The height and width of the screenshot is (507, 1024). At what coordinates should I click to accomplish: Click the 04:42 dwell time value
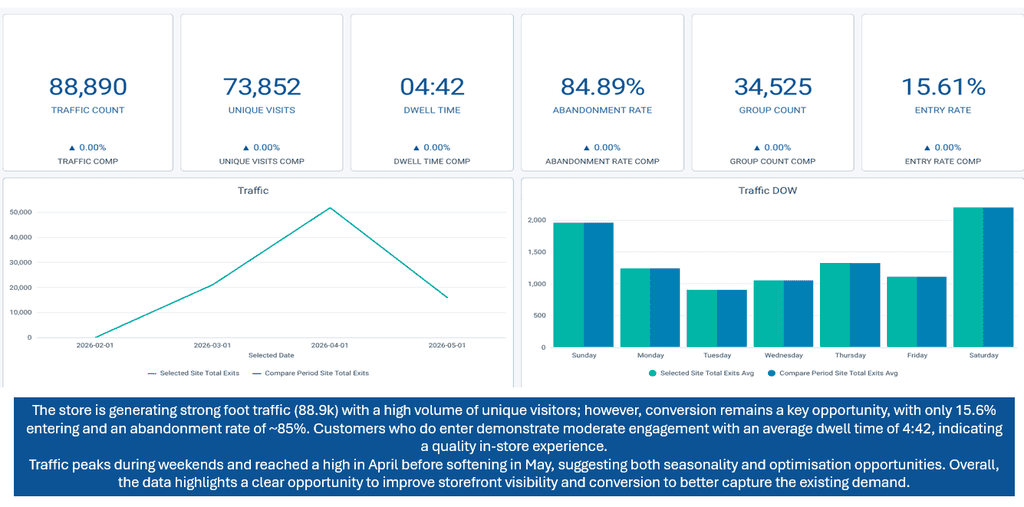(432, 86)
